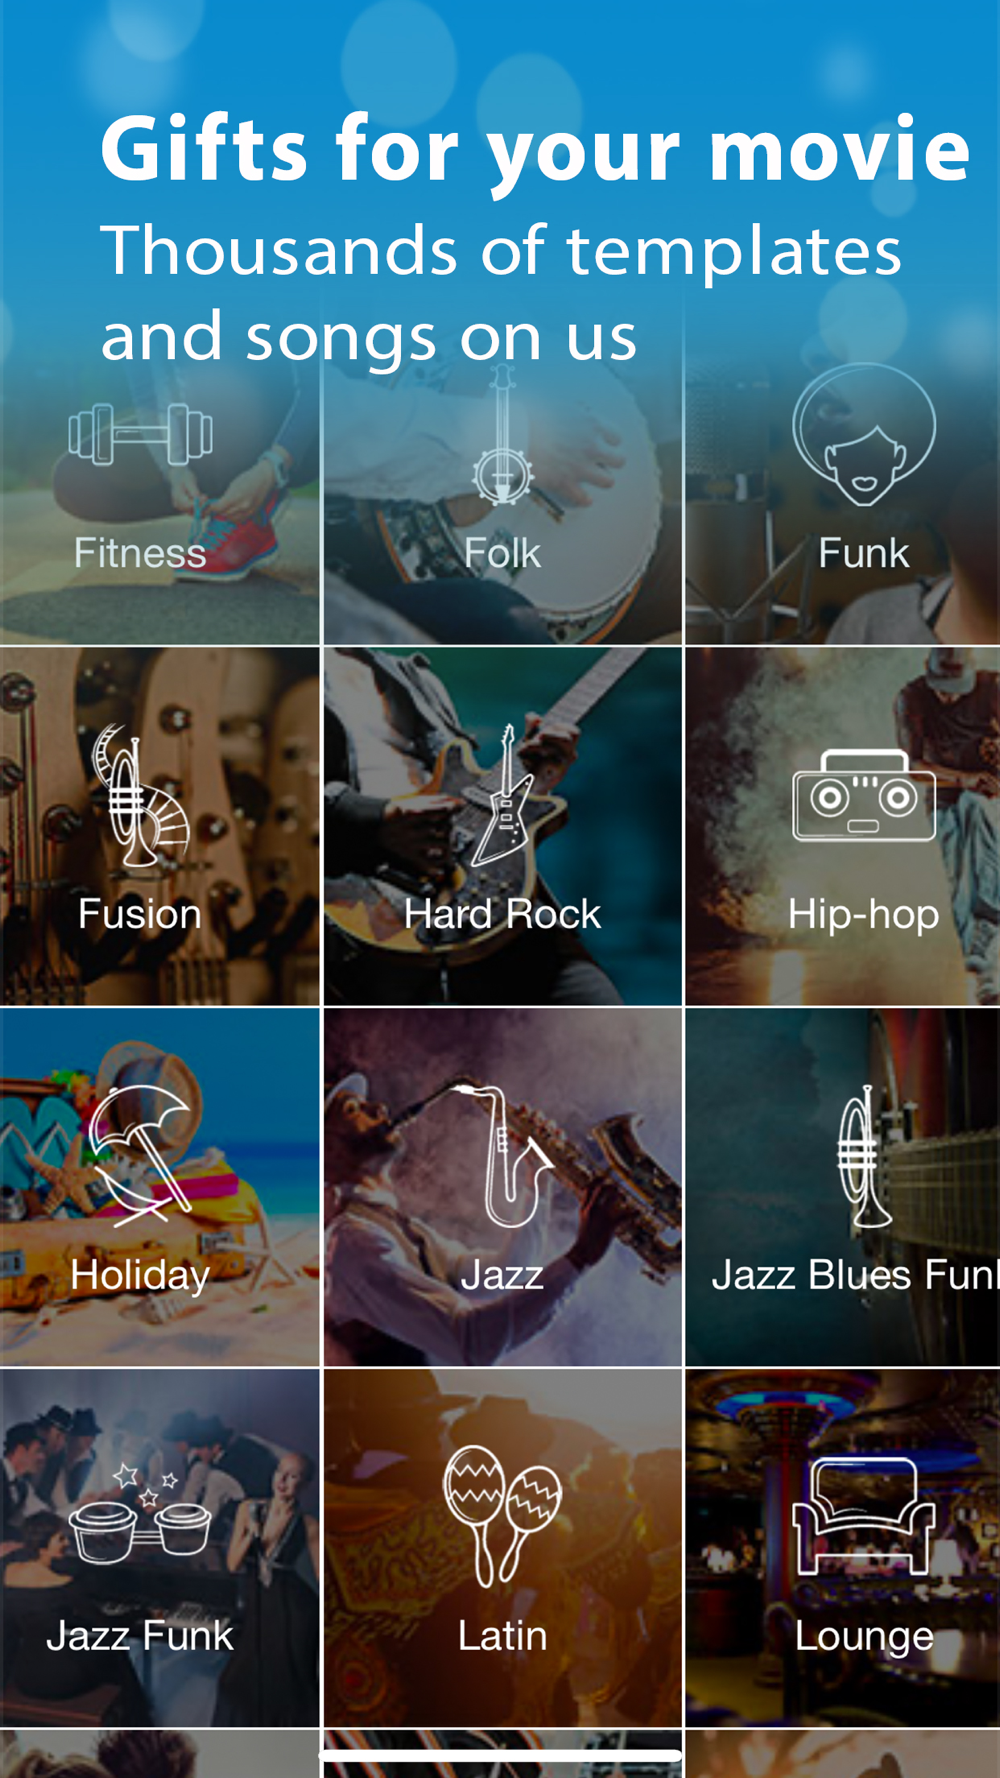Image resolution: width=1000 pixels, height=1778 pixels.
Task: Open the Latin genre tile label
Action: click(x=502, y=1636)
